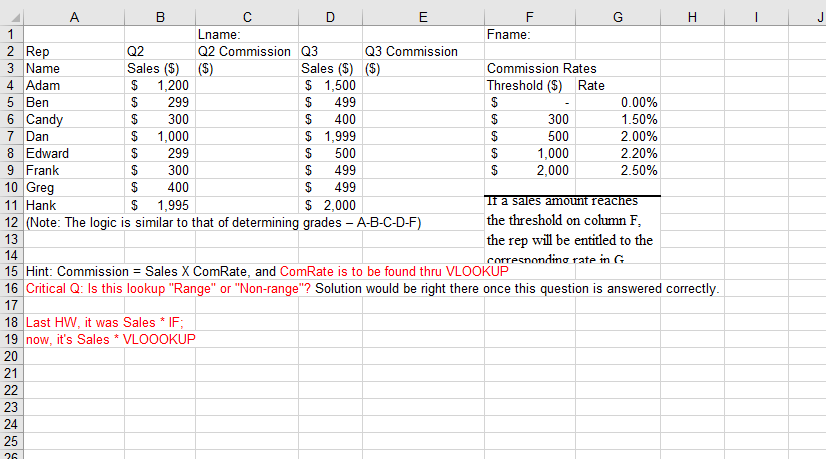Click the threshold 2,000 cell in column F
The width and height of the screenshot is (826, 459).
tap(530, 170)
